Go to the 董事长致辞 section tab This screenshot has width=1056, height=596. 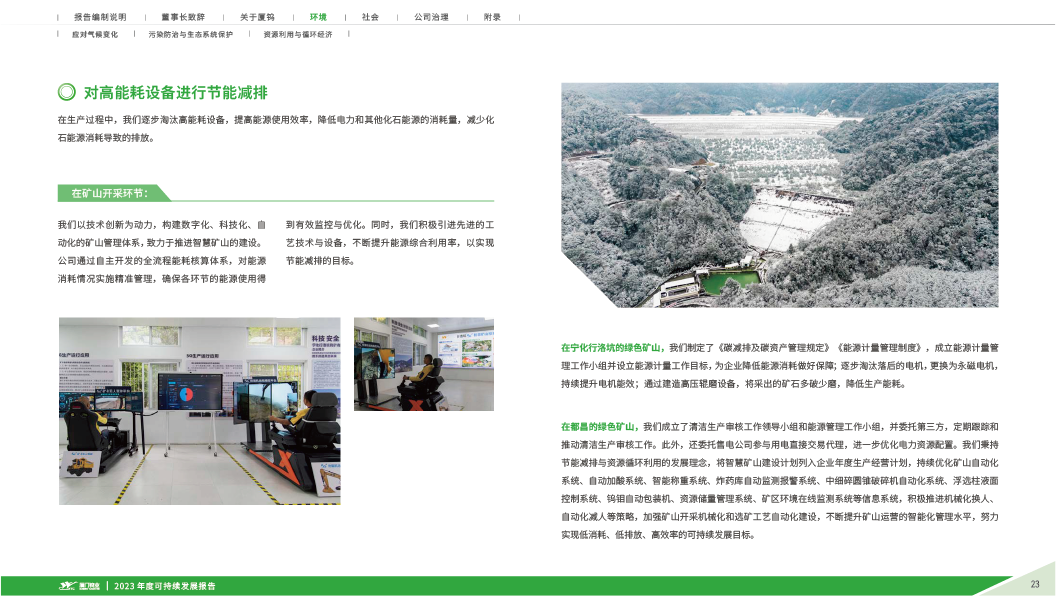pyautogui.click(x=181, y=18)
